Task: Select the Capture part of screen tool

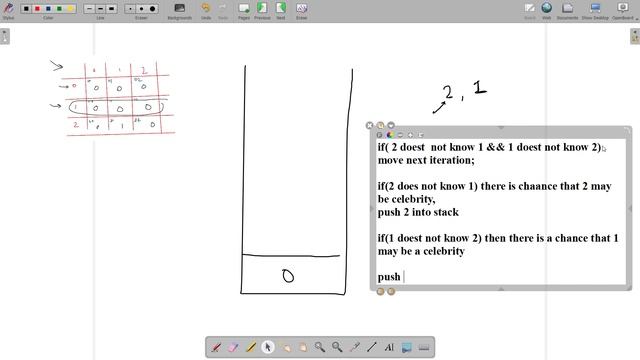Action: click(407, 347)
